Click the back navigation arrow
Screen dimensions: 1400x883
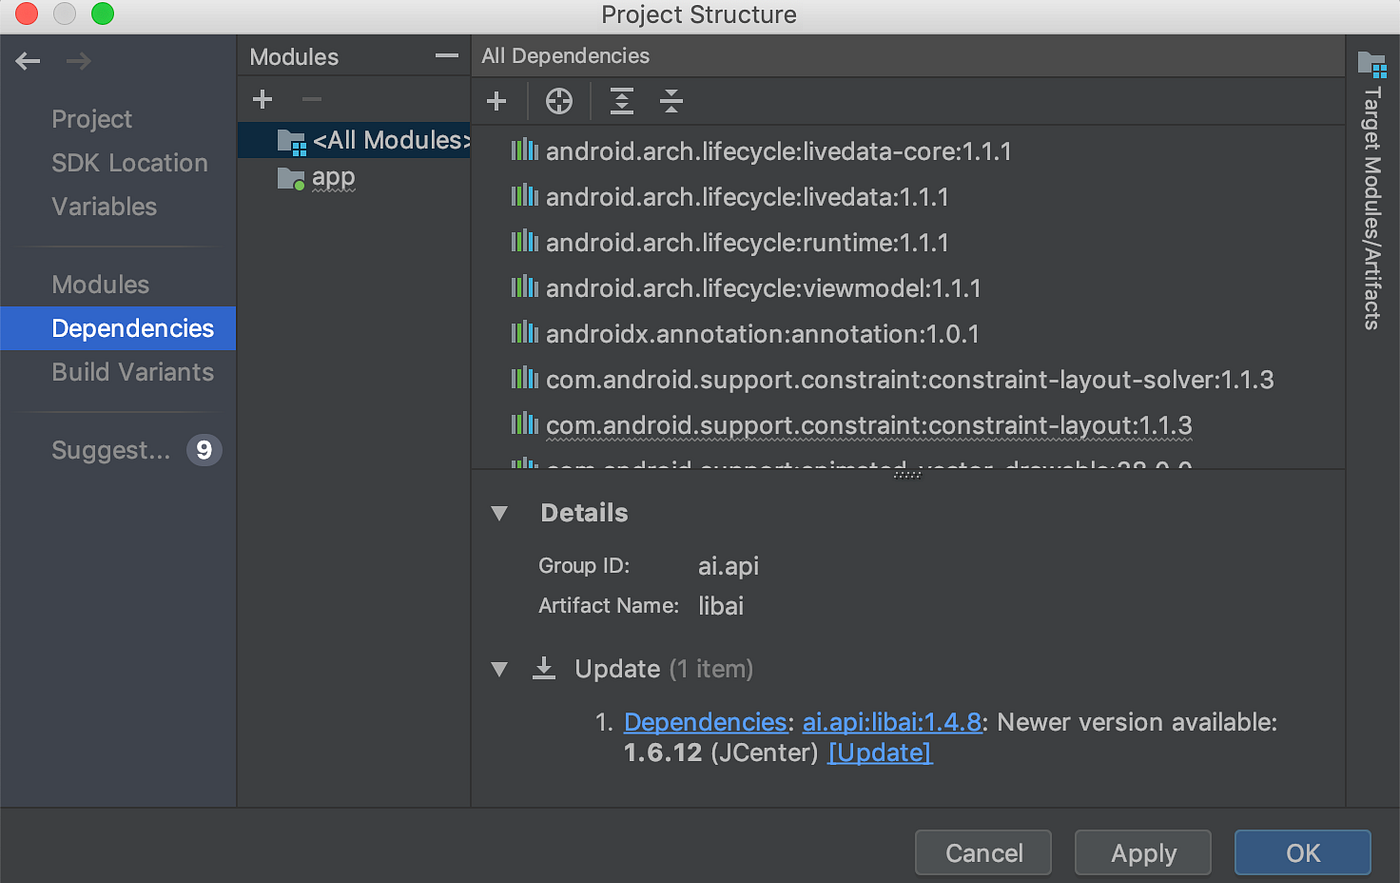click(x=27, y=61)
